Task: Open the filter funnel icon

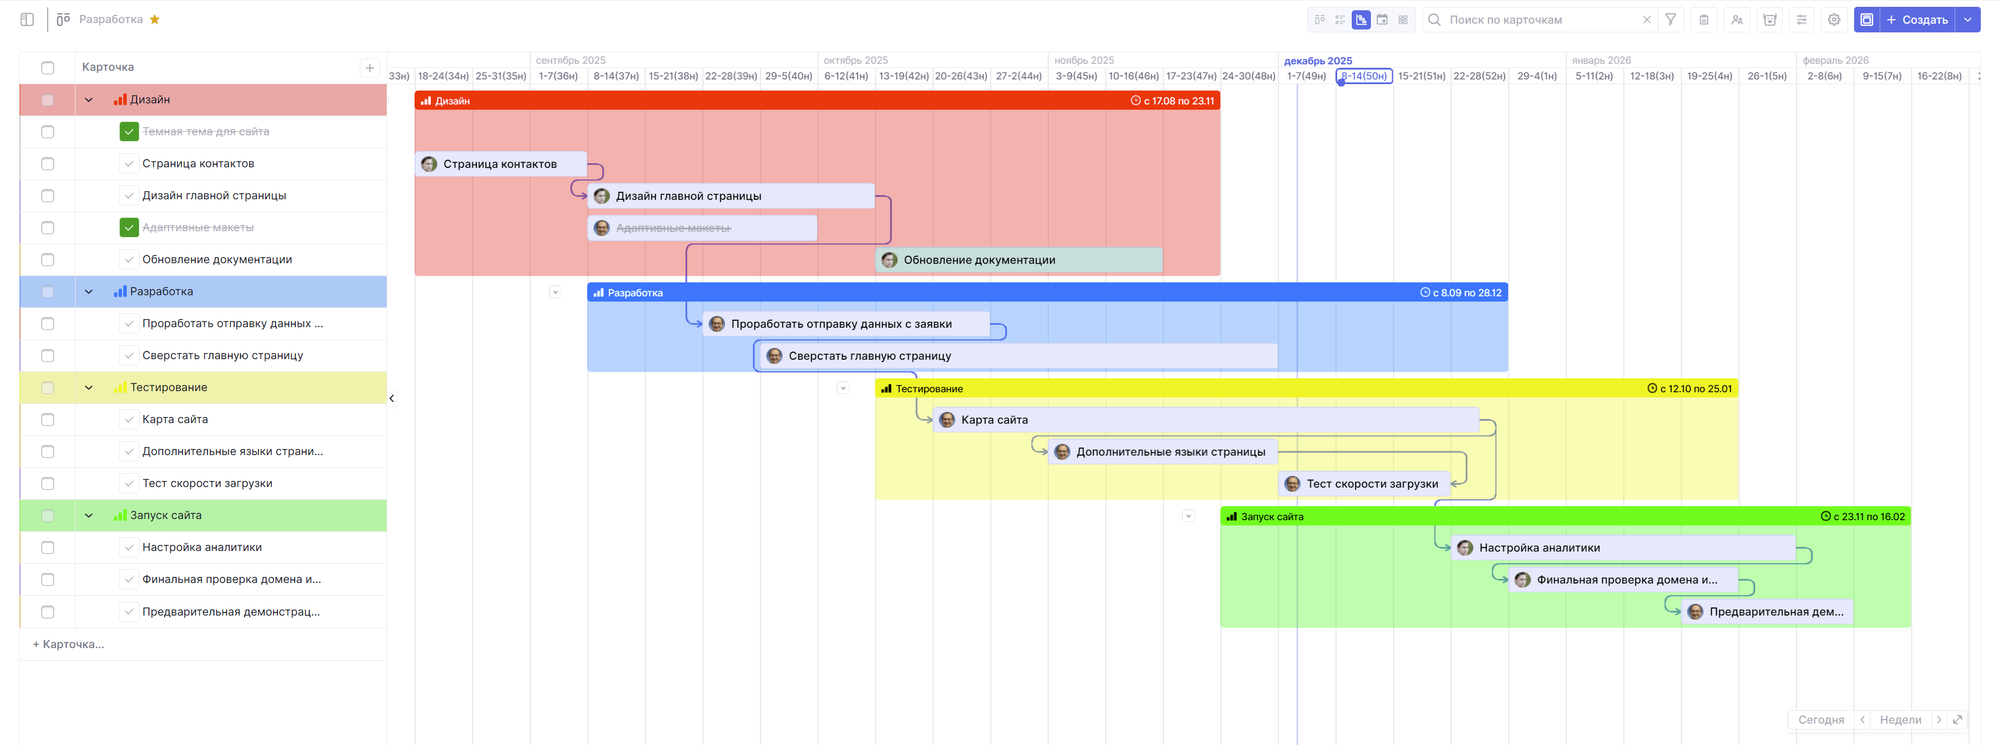Action: click(1671, 20)
